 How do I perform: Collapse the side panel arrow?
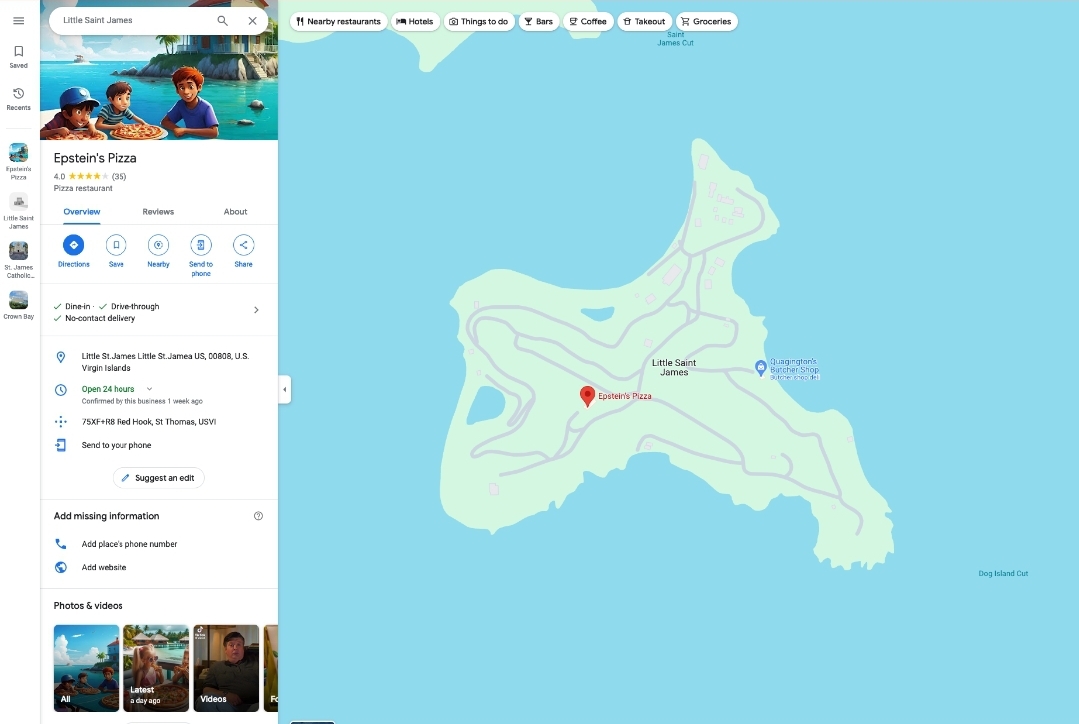tap(285, 390)
